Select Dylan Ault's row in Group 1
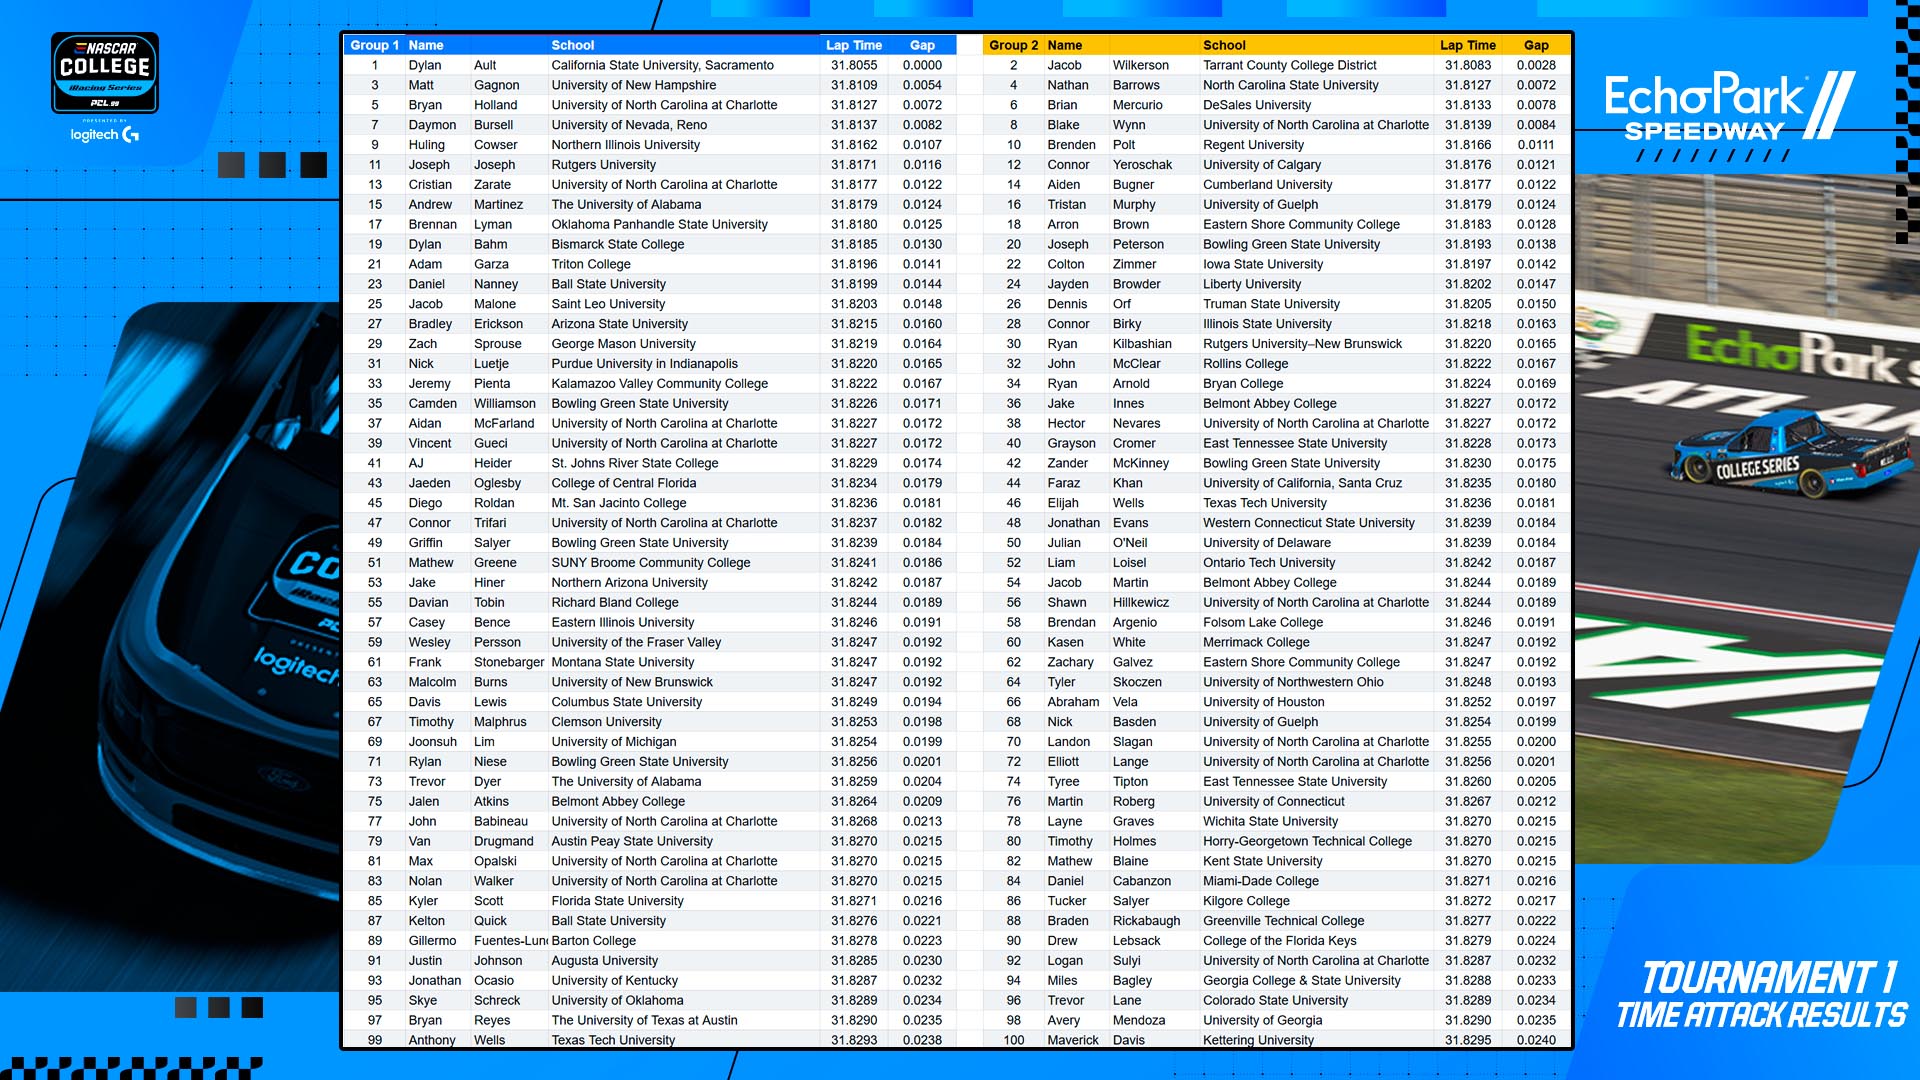Image resolution: width=1920 pixels, height=1080 pixels. 650,65
